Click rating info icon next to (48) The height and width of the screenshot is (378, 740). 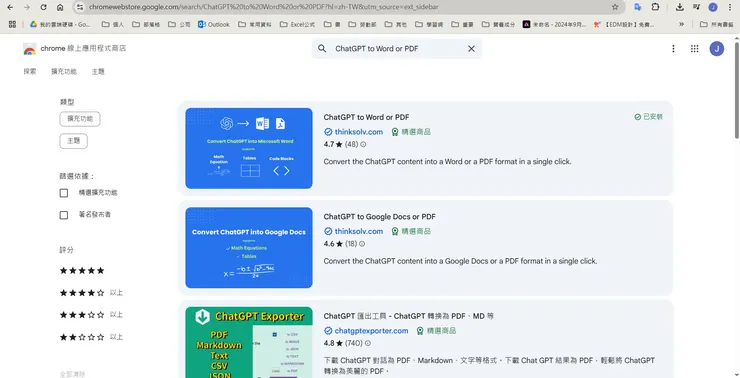click(x=363, y=144)
